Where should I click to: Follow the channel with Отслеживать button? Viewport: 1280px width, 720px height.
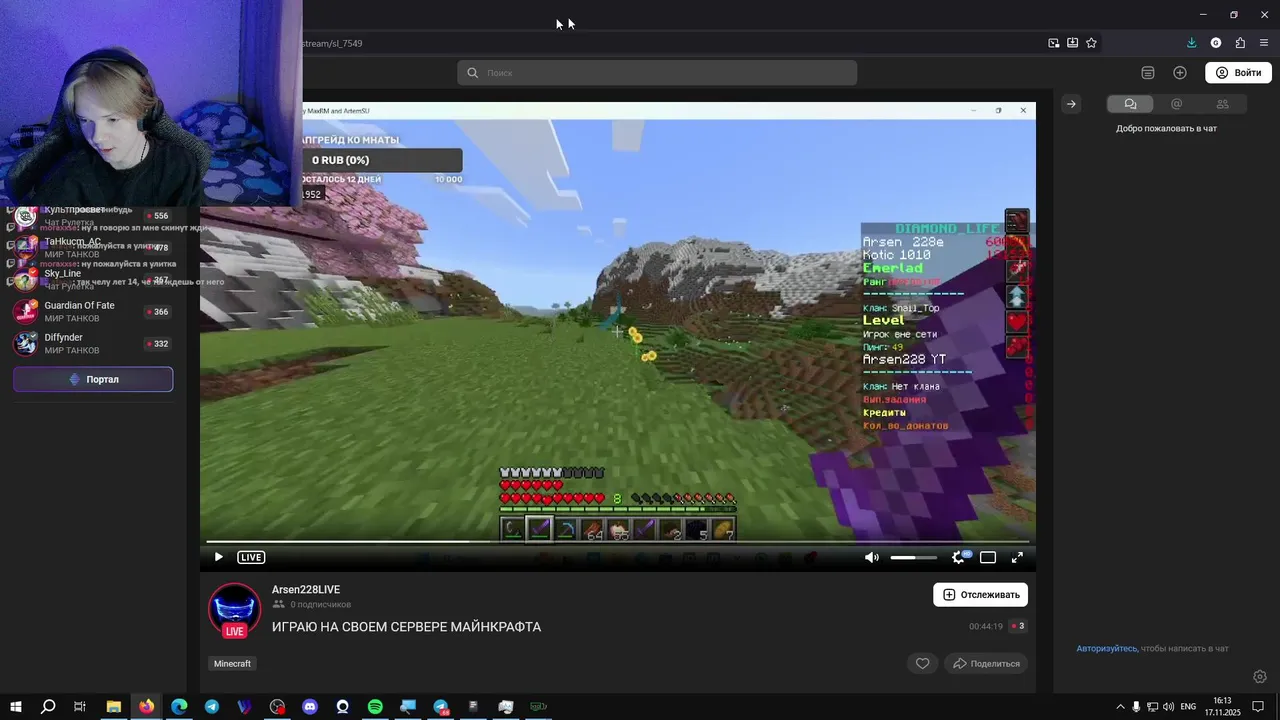coord(981,594)
